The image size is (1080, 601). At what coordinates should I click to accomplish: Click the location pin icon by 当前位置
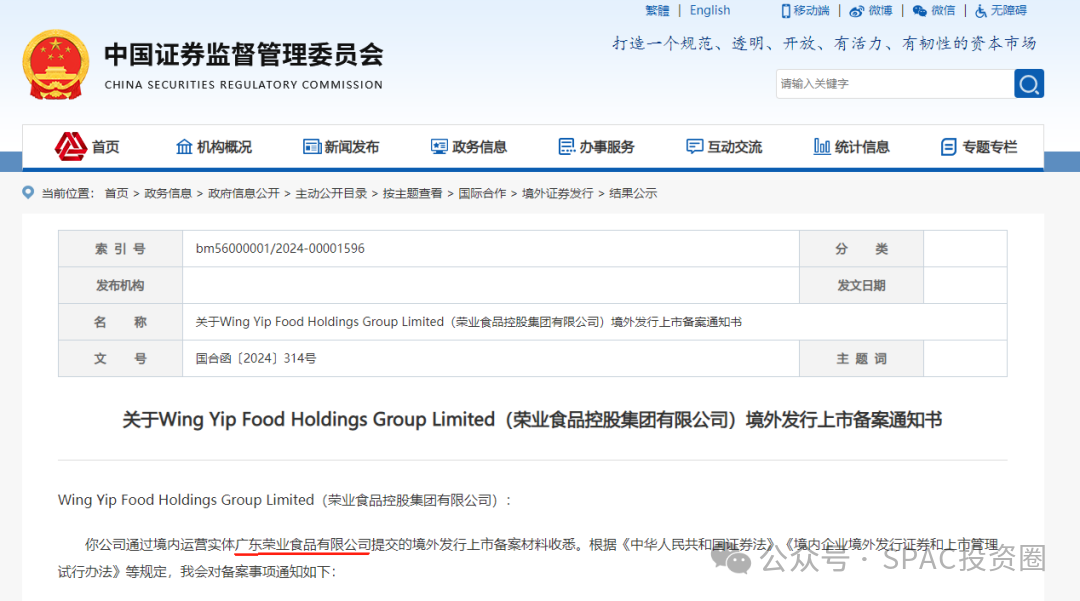pyautogui.click(x=28, y=193)
